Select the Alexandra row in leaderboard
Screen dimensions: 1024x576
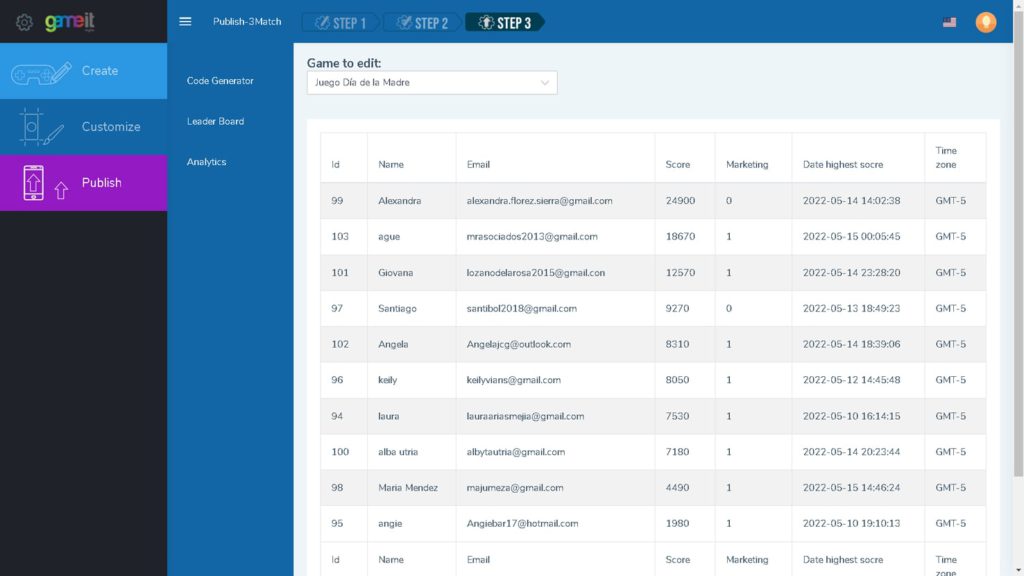tap(399, 201)
